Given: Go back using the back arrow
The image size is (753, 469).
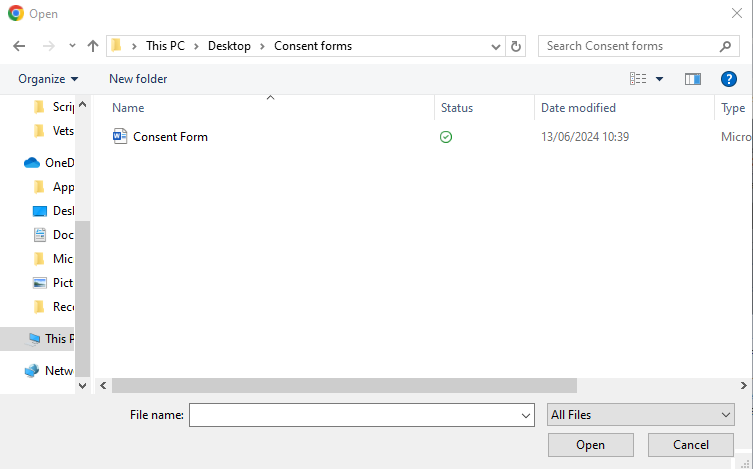Looking at the screenshot, I should [x=19, y=46].
